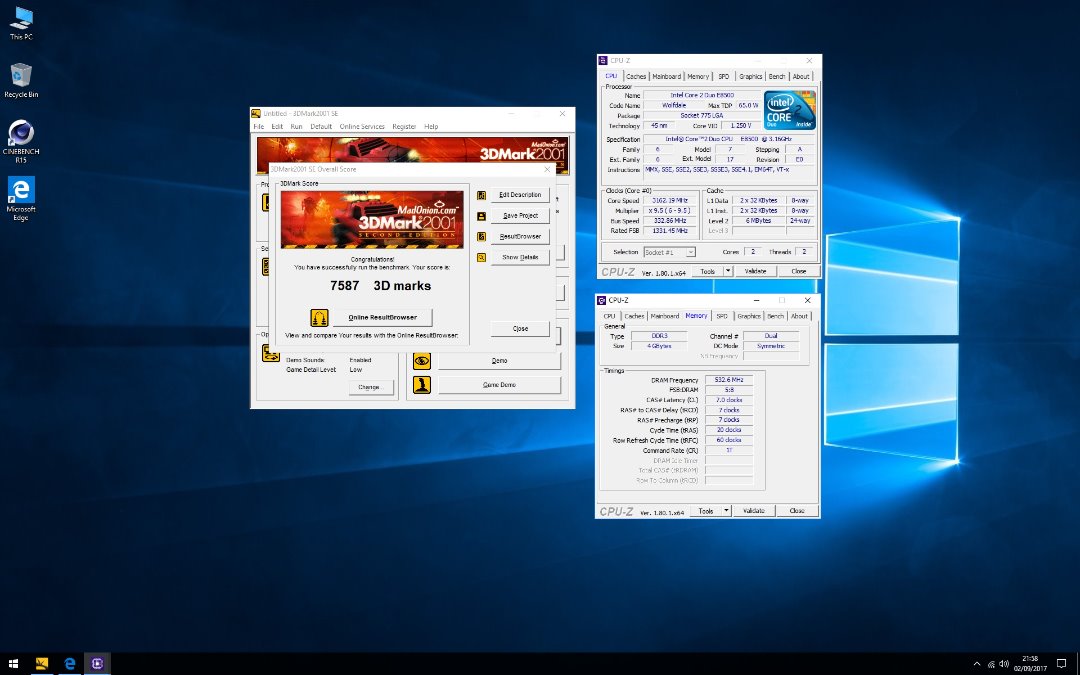Click Validate in upper CPU-Z window
Screen dimensions: 1080x675
(755, 271)
